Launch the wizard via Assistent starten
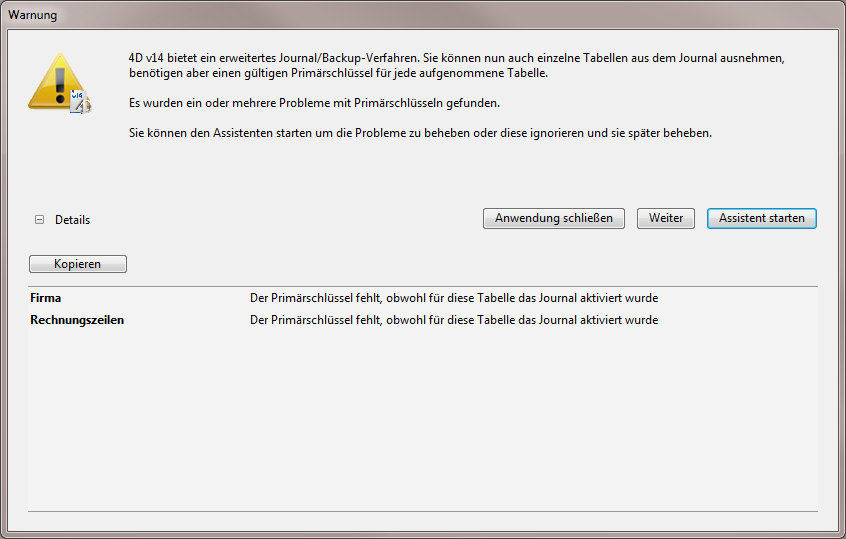The width and height of the screenshot is (846, 539). (x=761, y=218)
